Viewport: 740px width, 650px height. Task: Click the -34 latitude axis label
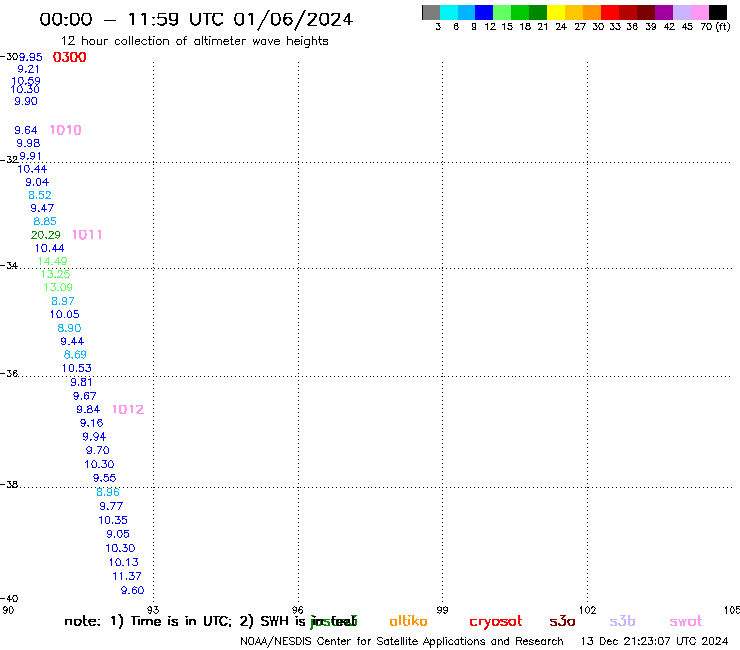pos(9,266)
